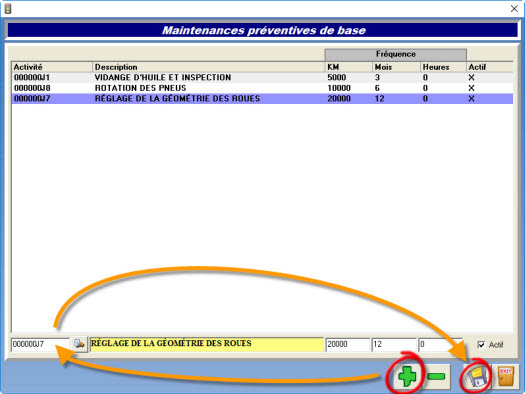Open activity lookup icon beside code field
This screenshot has height=394, width=525.
point(79,344)
